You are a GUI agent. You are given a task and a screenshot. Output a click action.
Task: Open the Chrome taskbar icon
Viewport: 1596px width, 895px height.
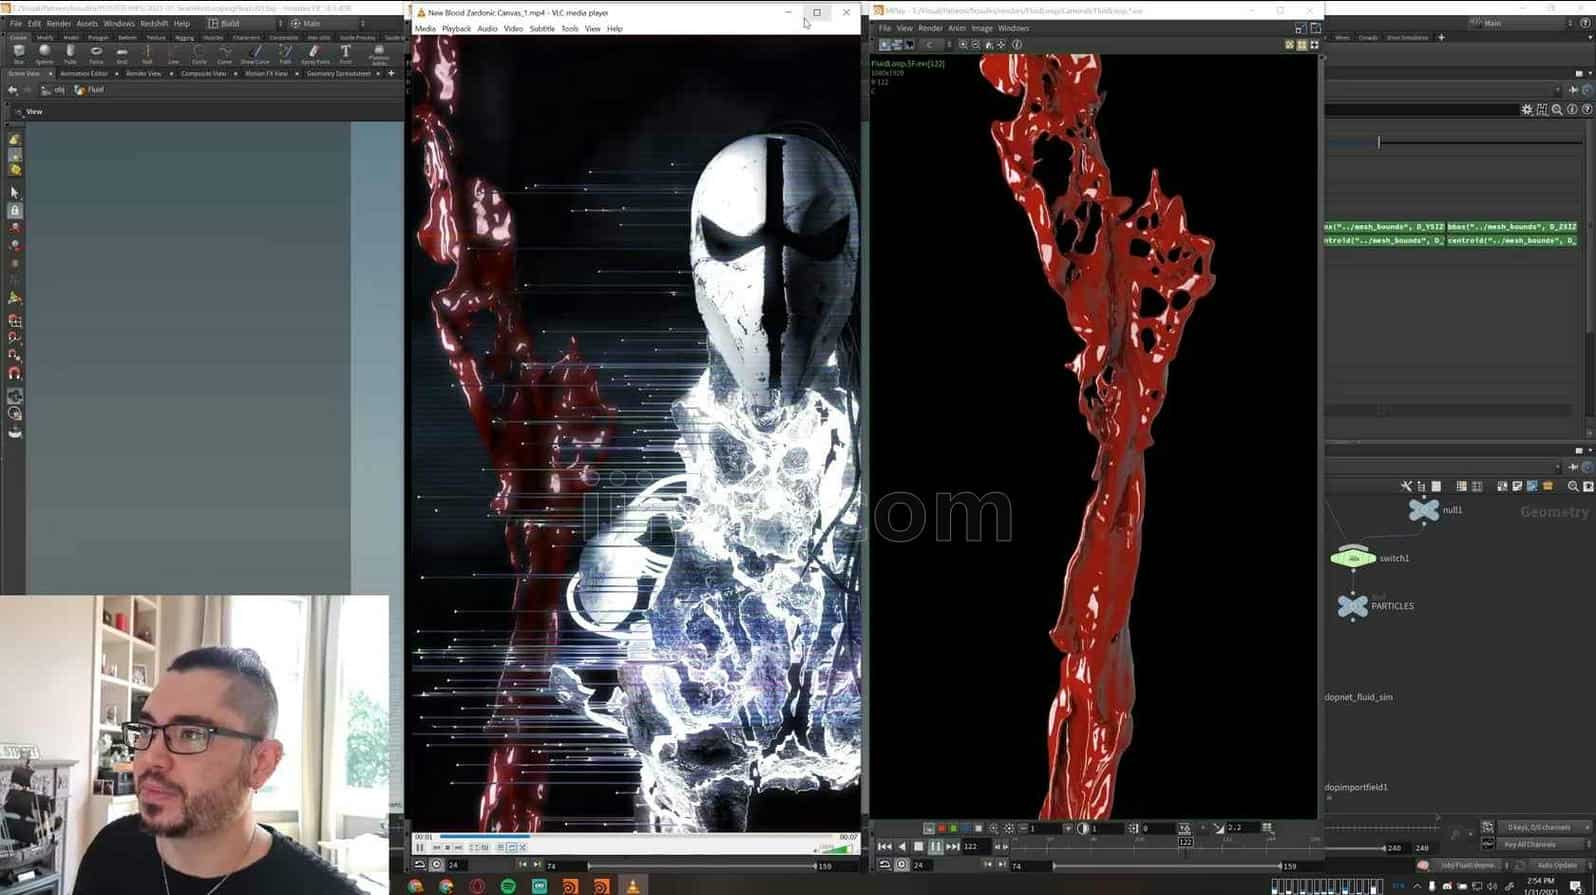(x=416, y=886)
